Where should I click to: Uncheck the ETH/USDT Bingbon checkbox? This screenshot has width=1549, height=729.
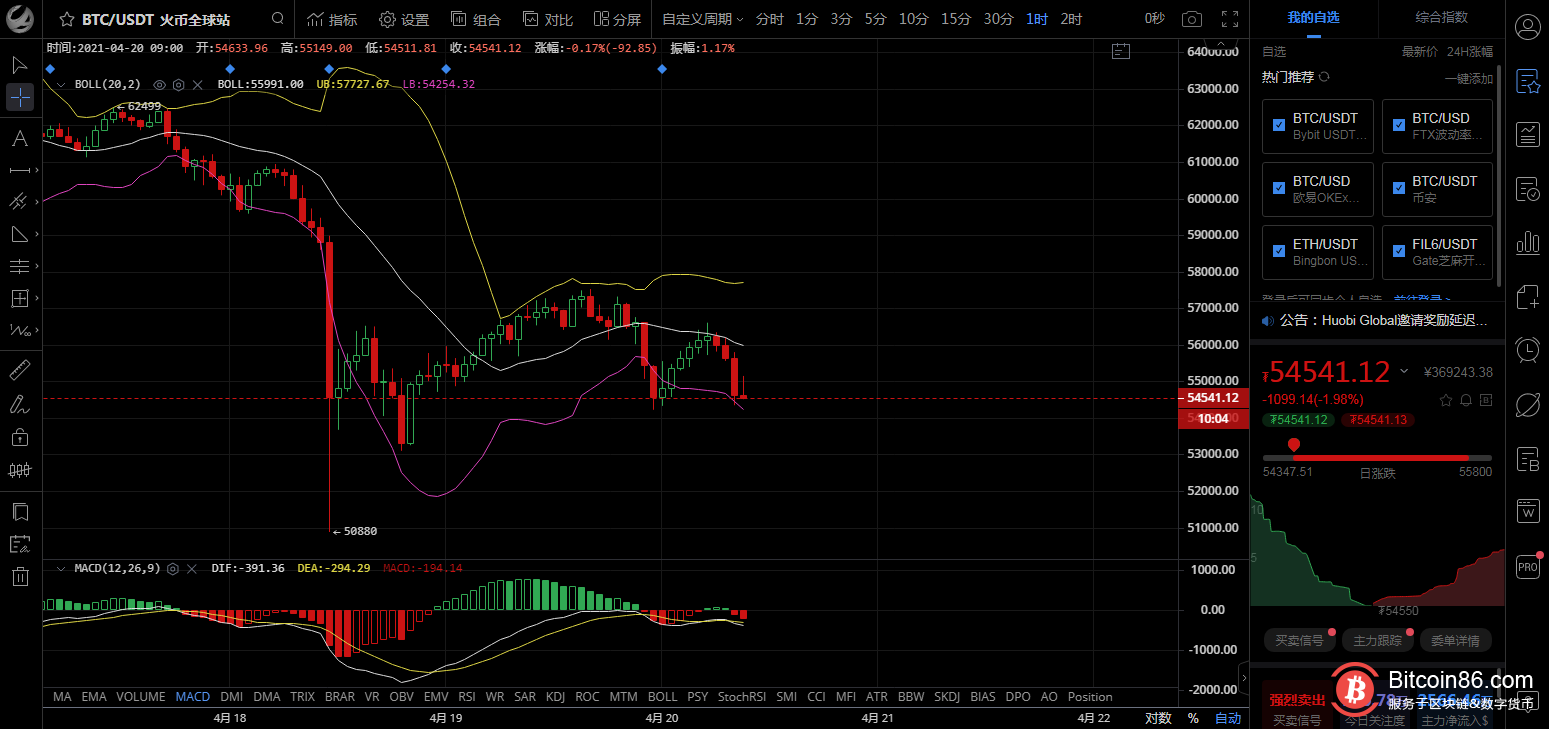point(1279,251)
